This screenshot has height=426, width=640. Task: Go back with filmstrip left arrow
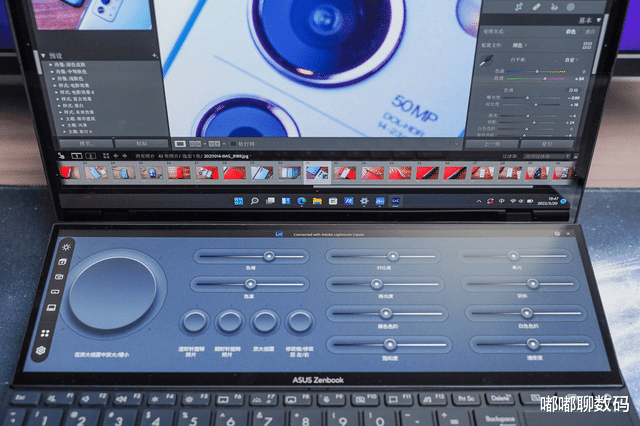116,155
